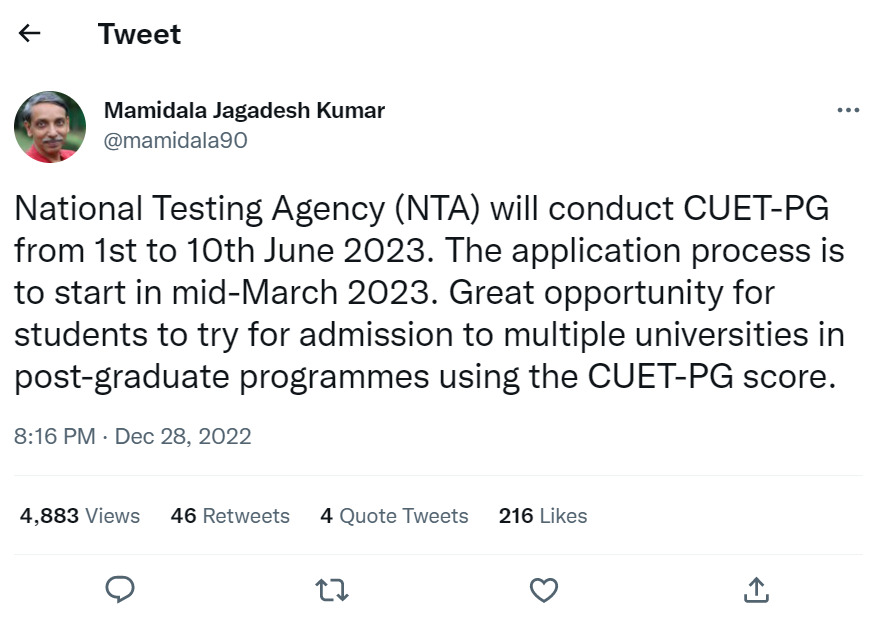Click the Mamidala Jagadesh Kumar display name
Viewport: 883px width, 619px height.
[244, 110]
